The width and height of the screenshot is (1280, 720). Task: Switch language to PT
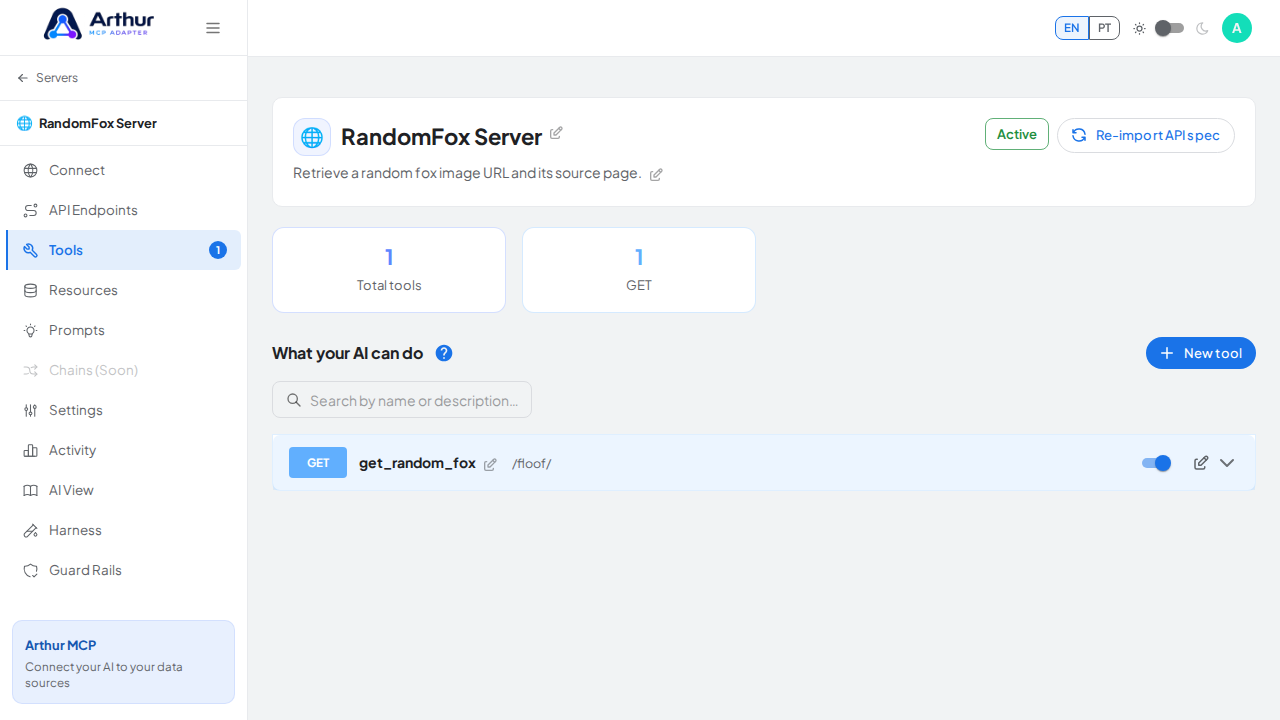1104,28
